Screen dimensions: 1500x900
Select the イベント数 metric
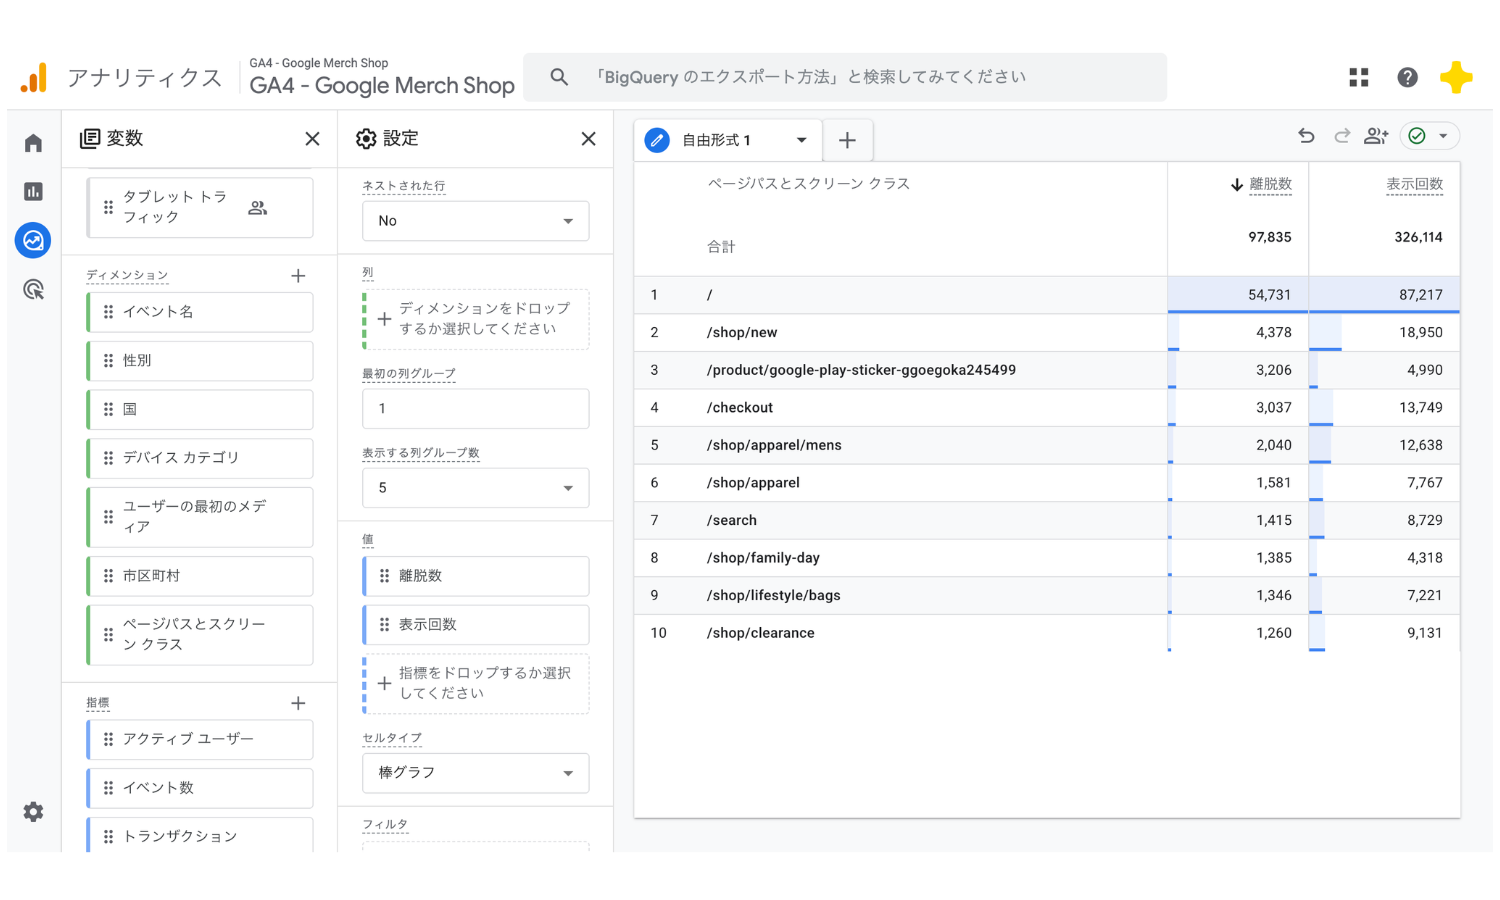(x=200, y=788)
